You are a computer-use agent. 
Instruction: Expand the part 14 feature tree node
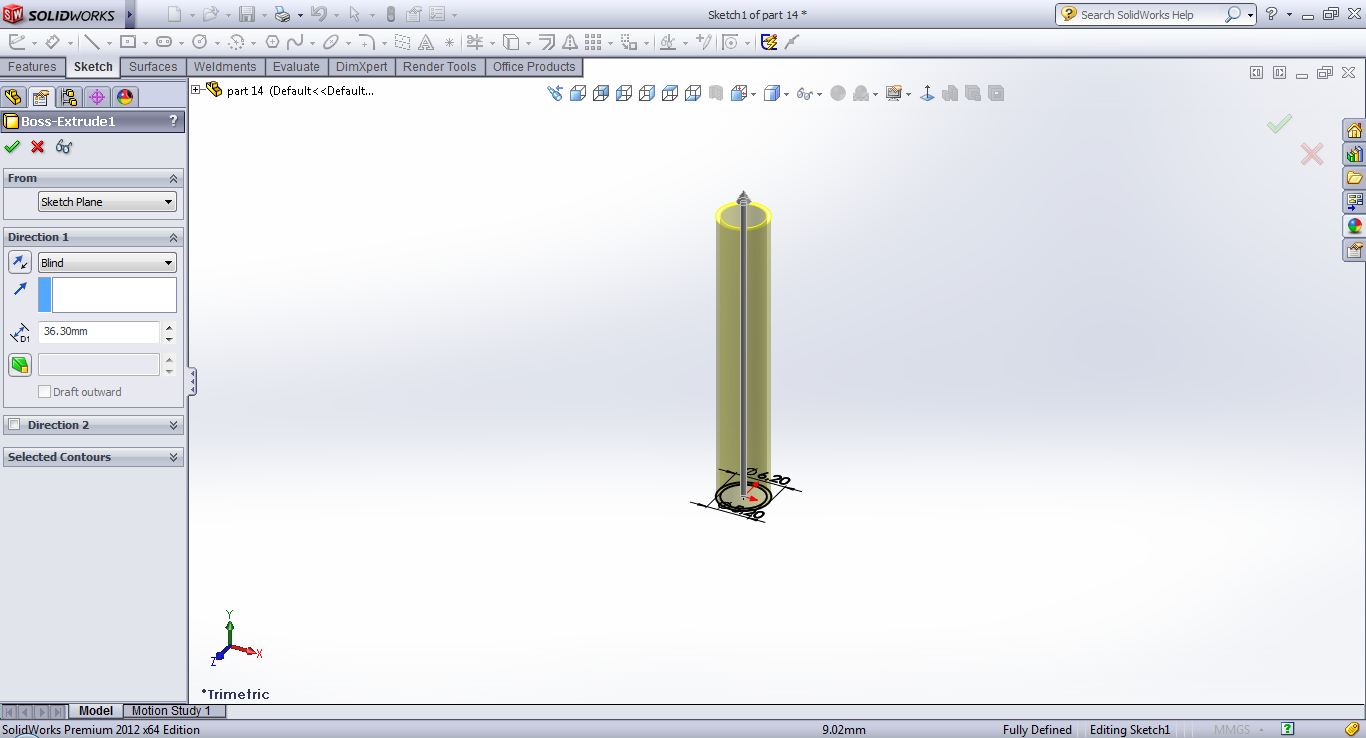196,90
